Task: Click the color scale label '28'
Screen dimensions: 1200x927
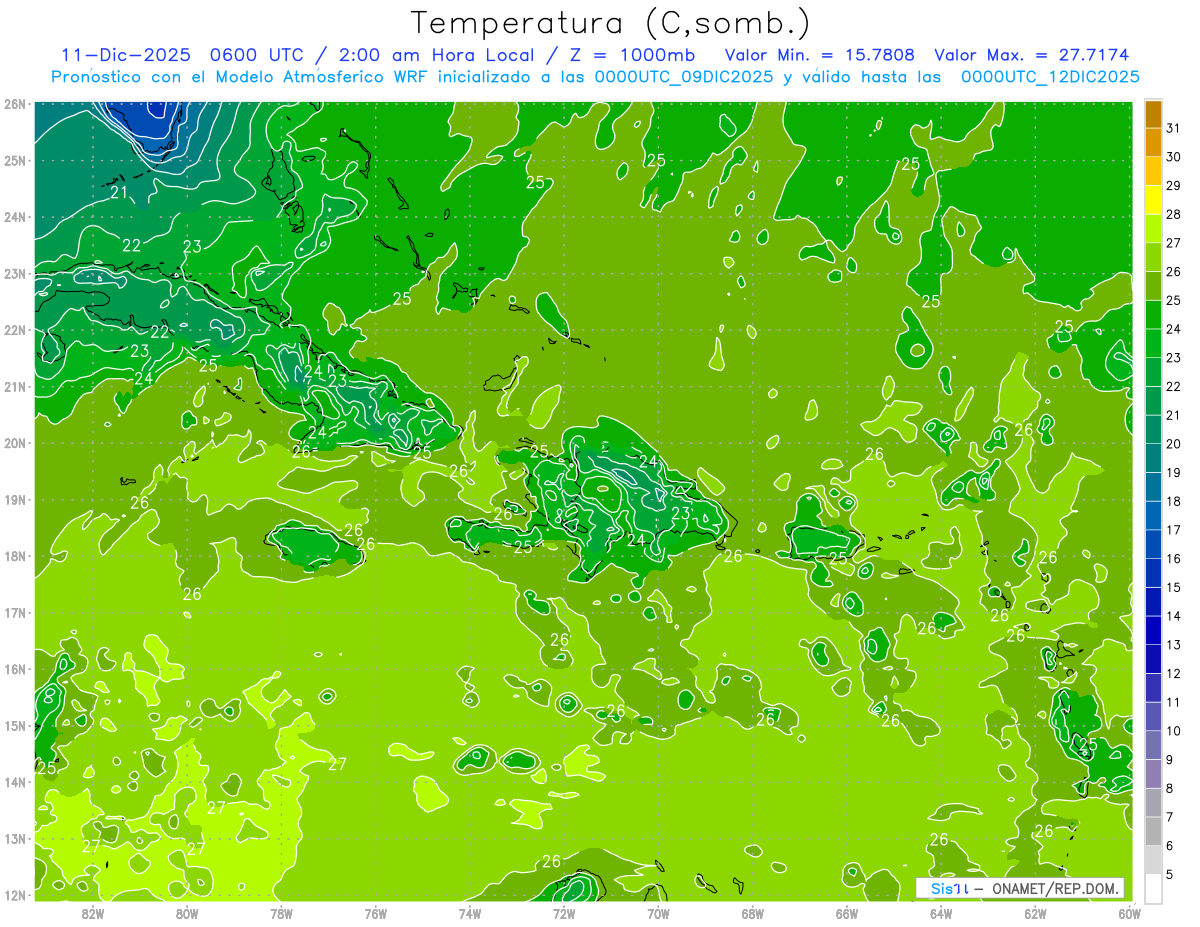Action: click(x=1174, y=214)
